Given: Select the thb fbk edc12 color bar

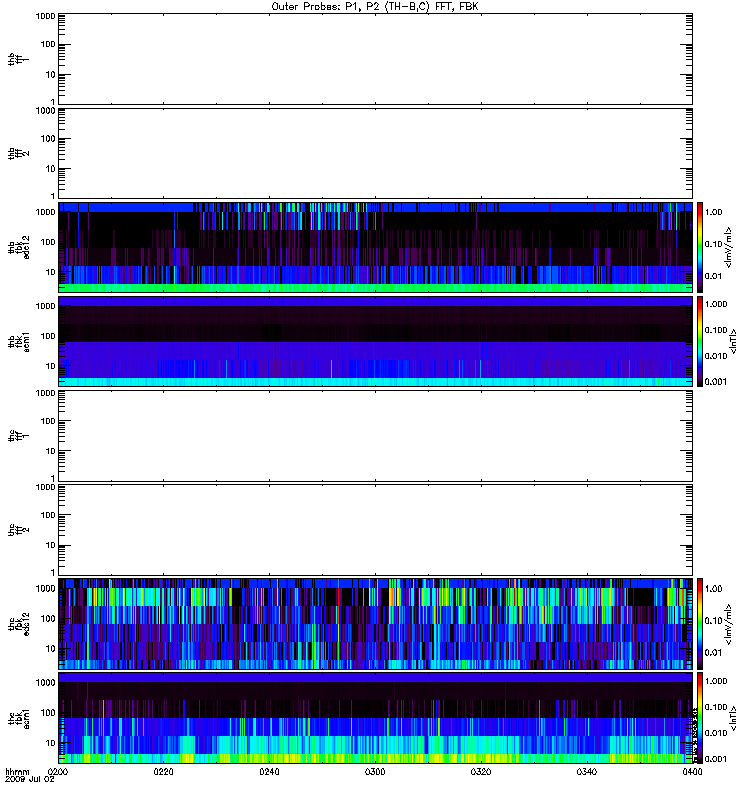Looking at the screenshot, I should pos(700,247).
